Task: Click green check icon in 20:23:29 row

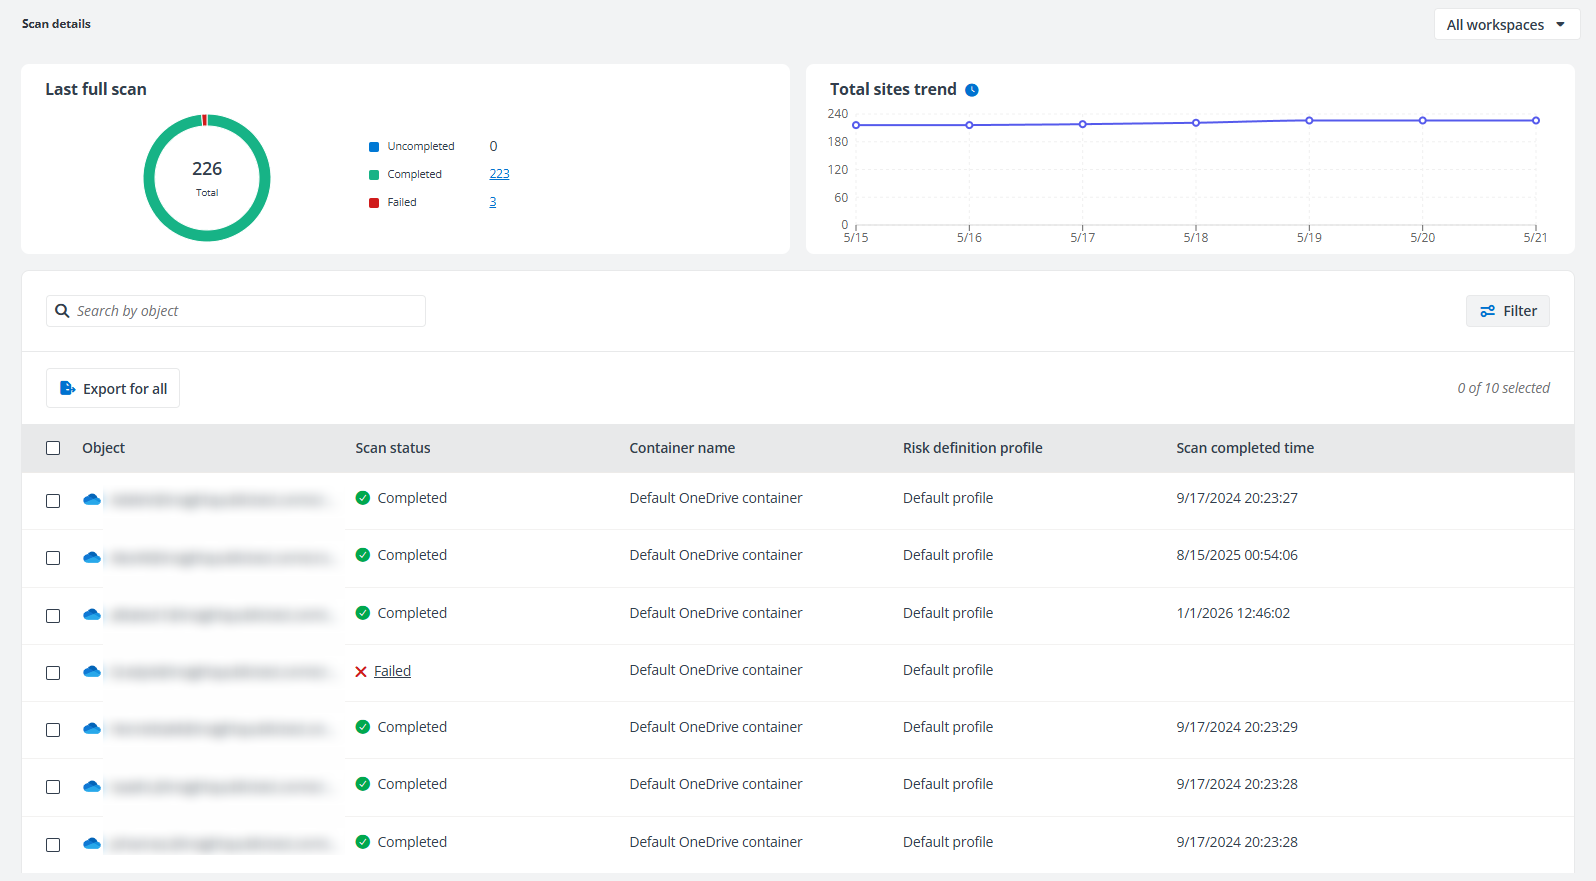Action: pos(363,727)
